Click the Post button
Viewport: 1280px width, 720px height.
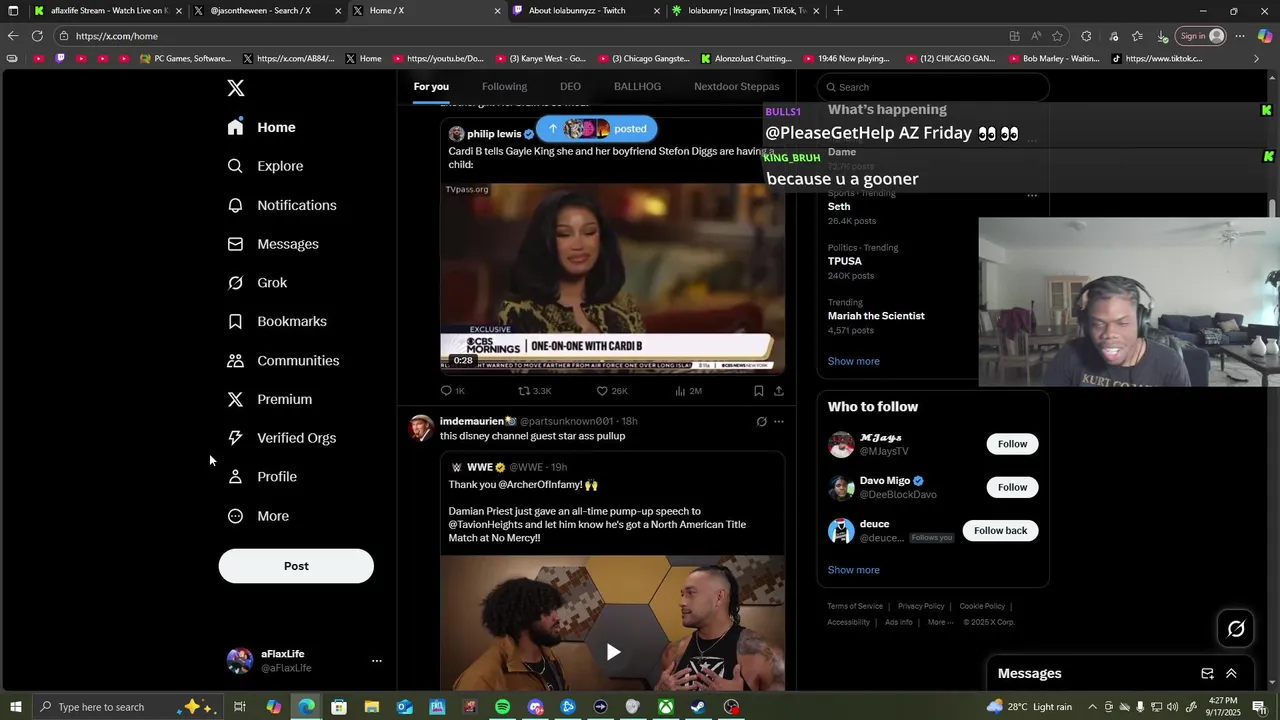[296, 566]
